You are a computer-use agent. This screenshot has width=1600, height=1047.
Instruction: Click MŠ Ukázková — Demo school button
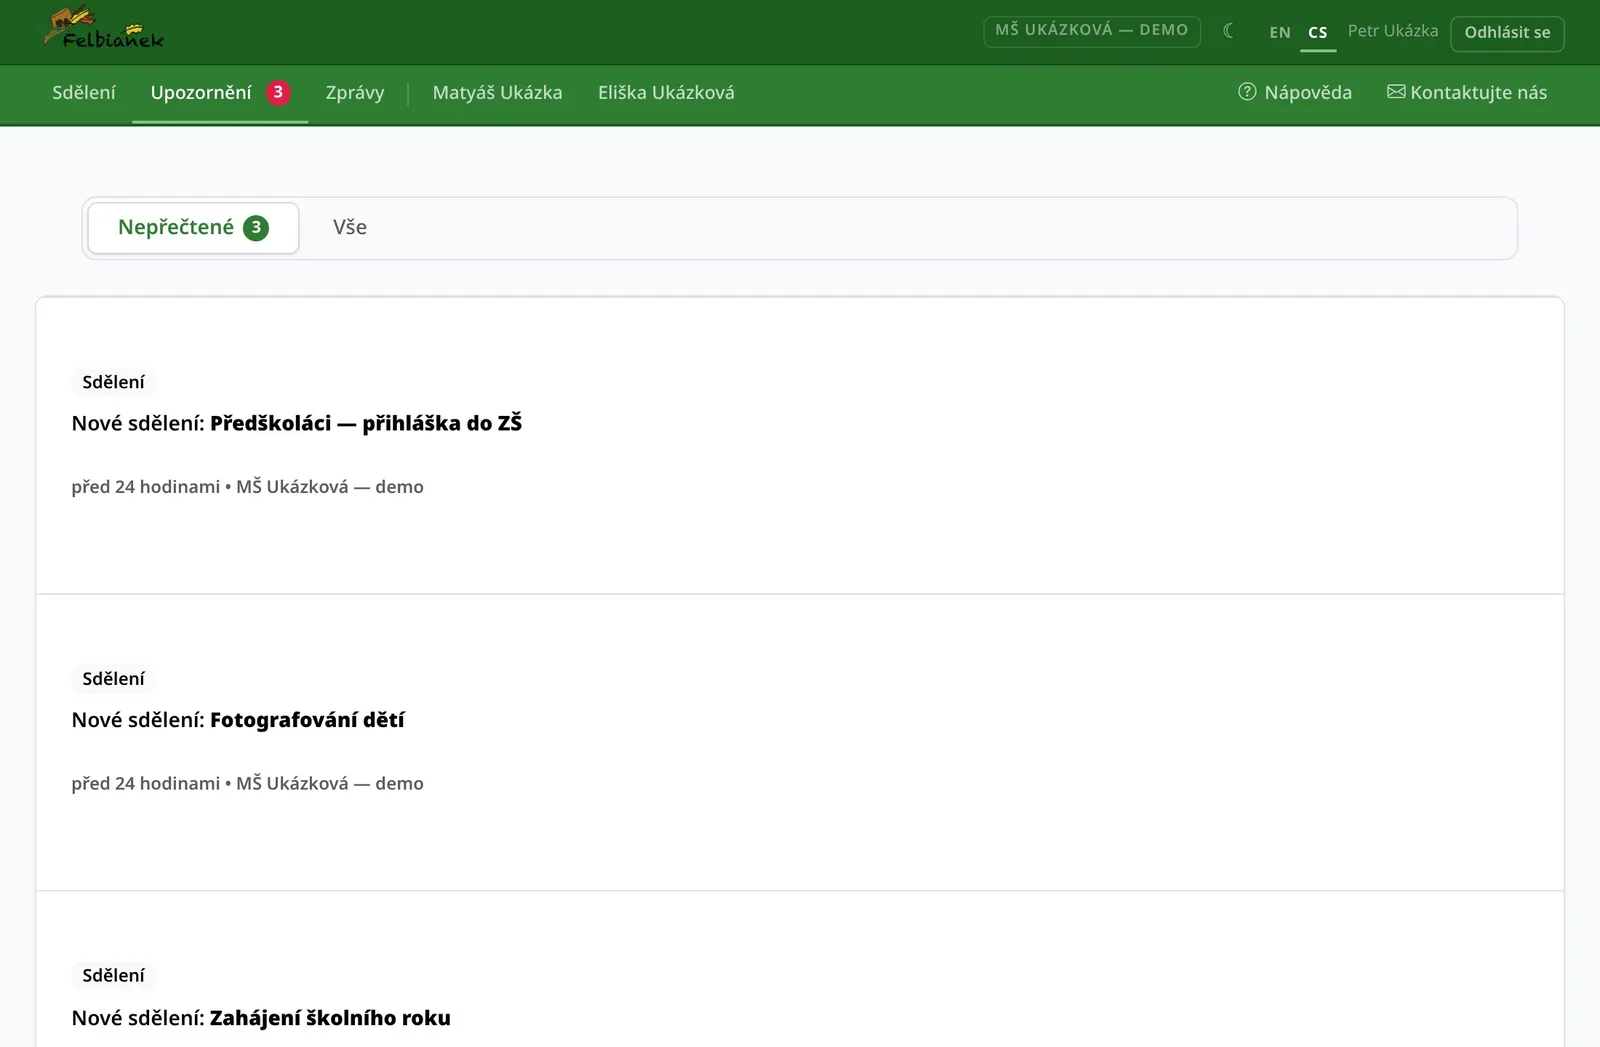click(x=1092, y=31)
